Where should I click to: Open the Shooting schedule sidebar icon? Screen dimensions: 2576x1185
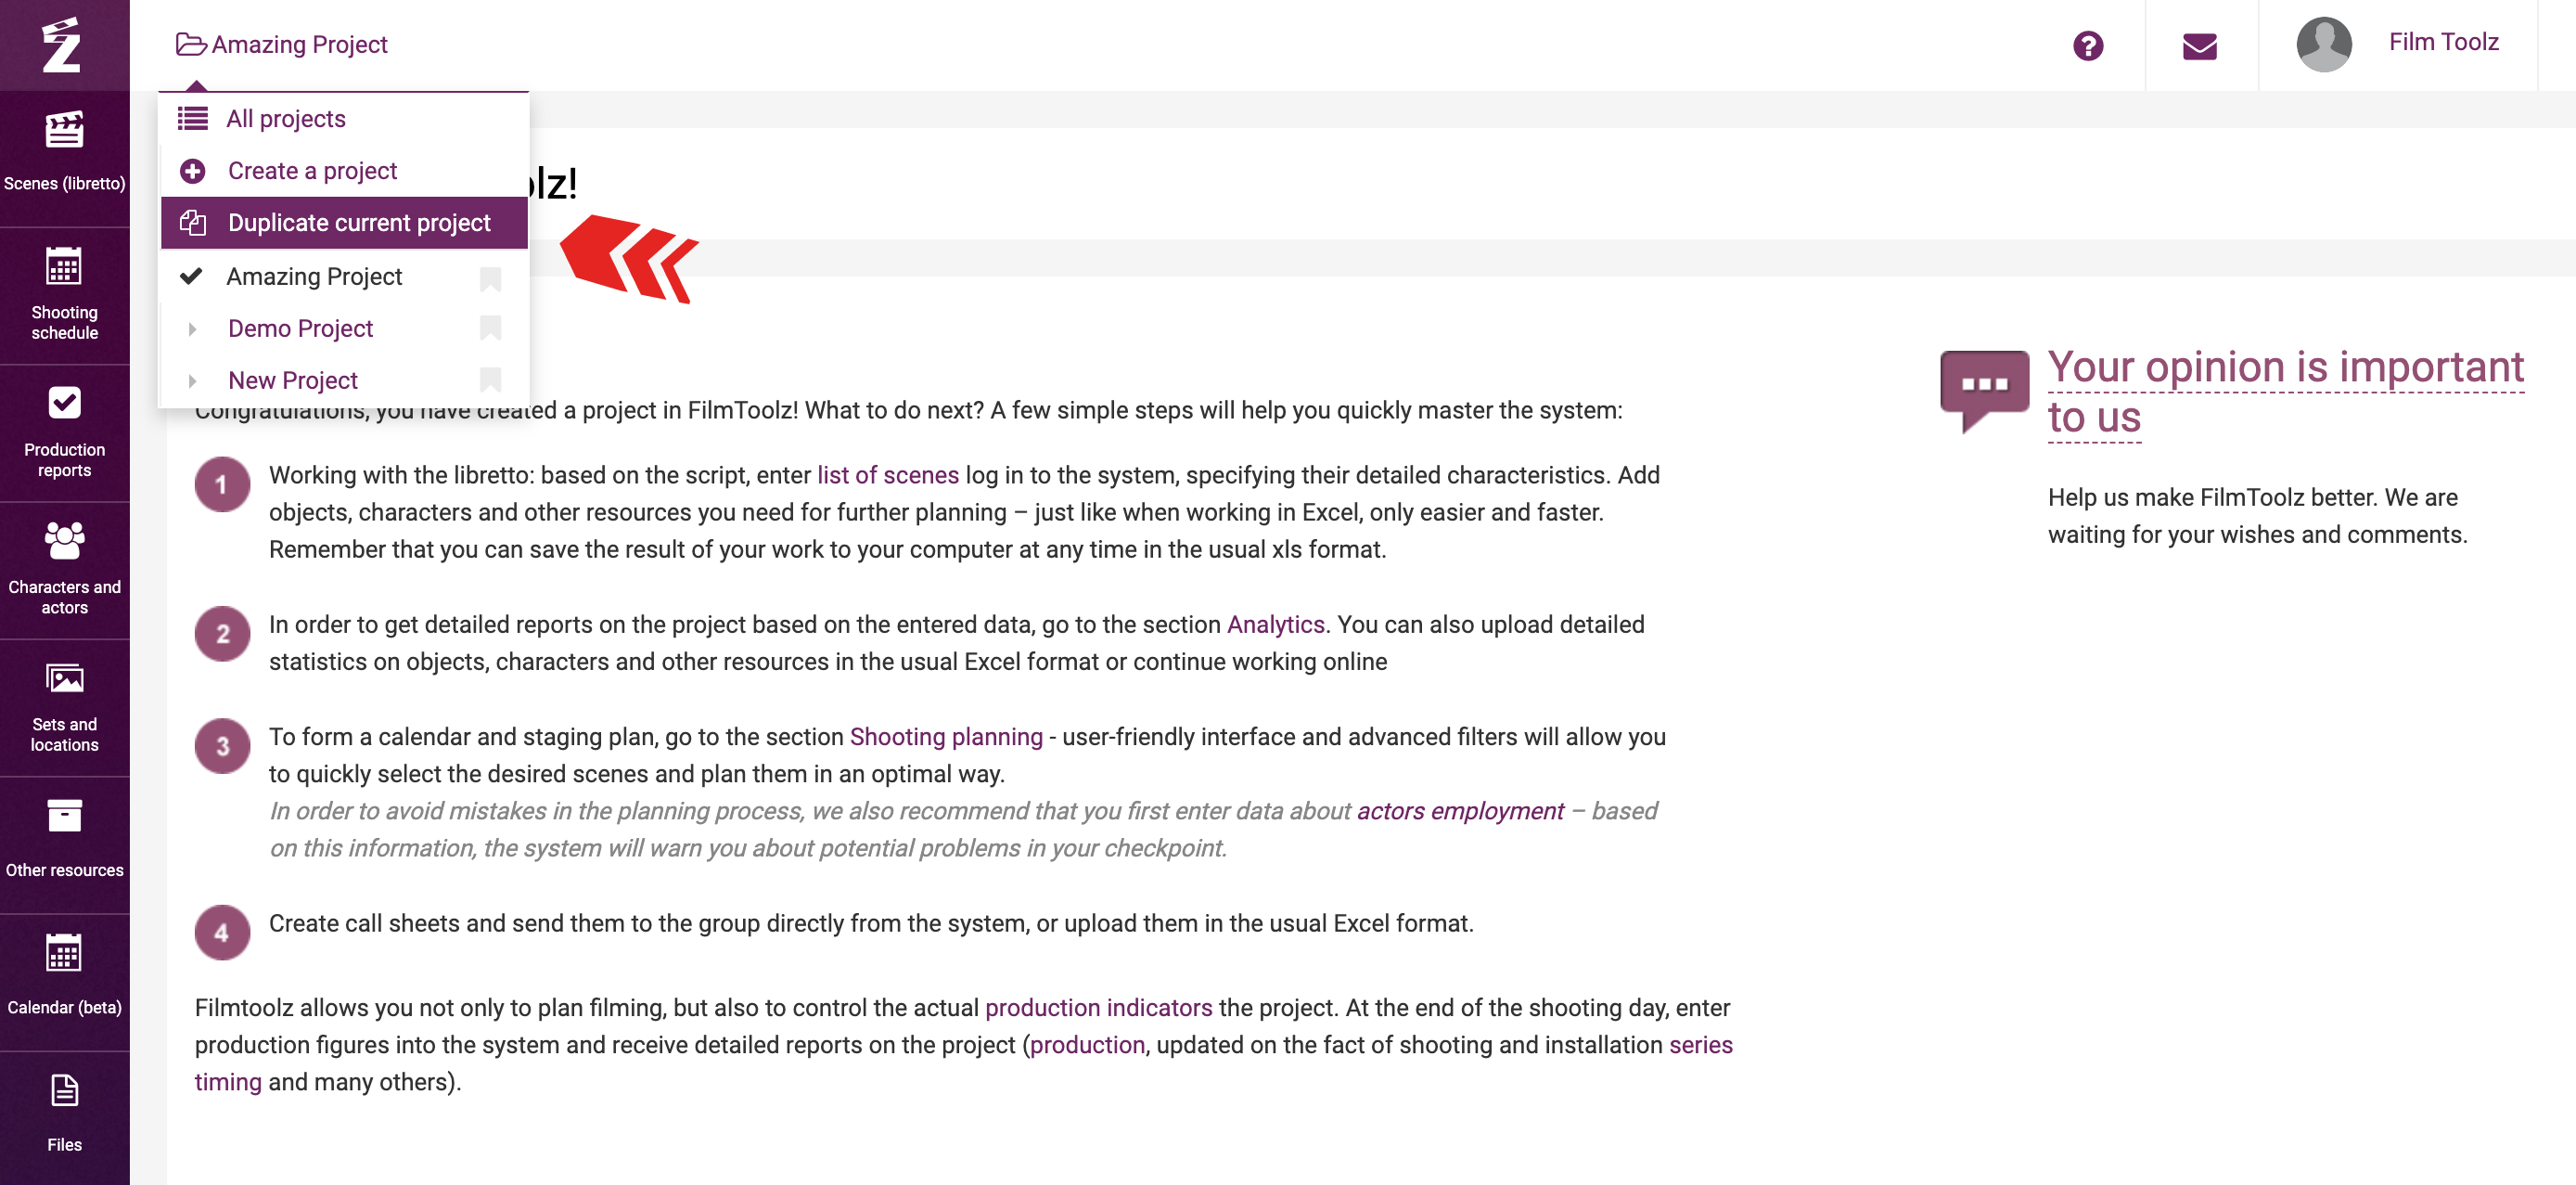click(64, 267)
